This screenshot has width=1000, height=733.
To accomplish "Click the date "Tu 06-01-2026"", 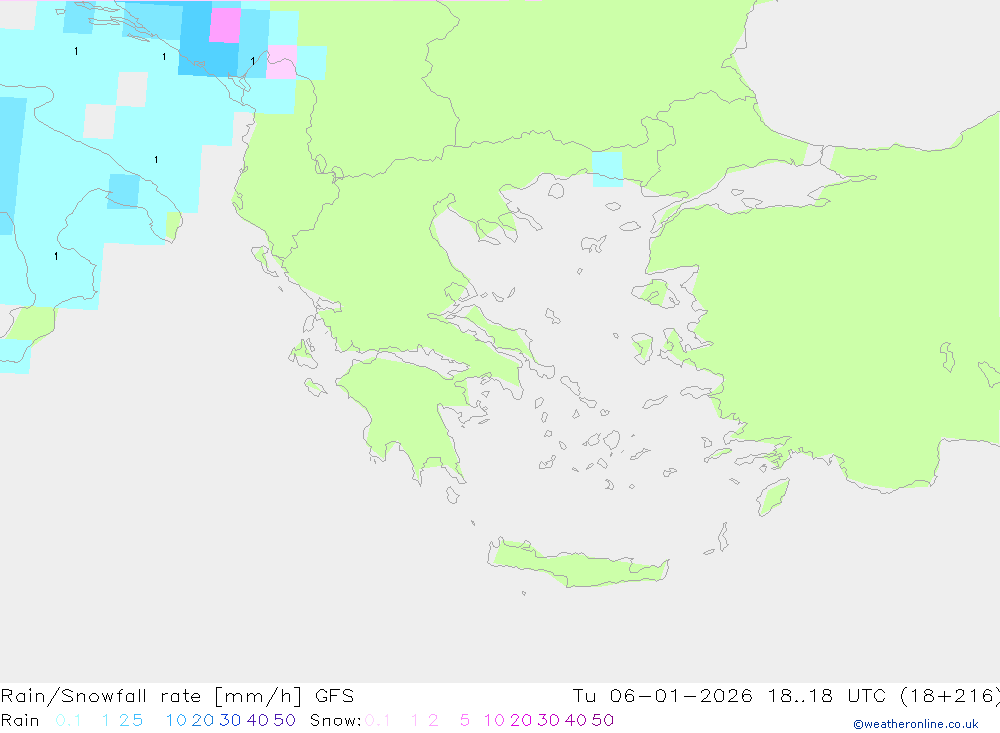I will pyautogui.click(x=662, y=696).
